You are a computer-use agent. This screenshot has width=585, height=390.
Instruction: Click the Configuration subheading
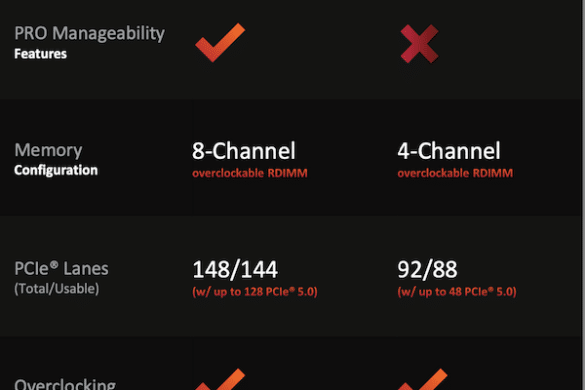point(56,170)
